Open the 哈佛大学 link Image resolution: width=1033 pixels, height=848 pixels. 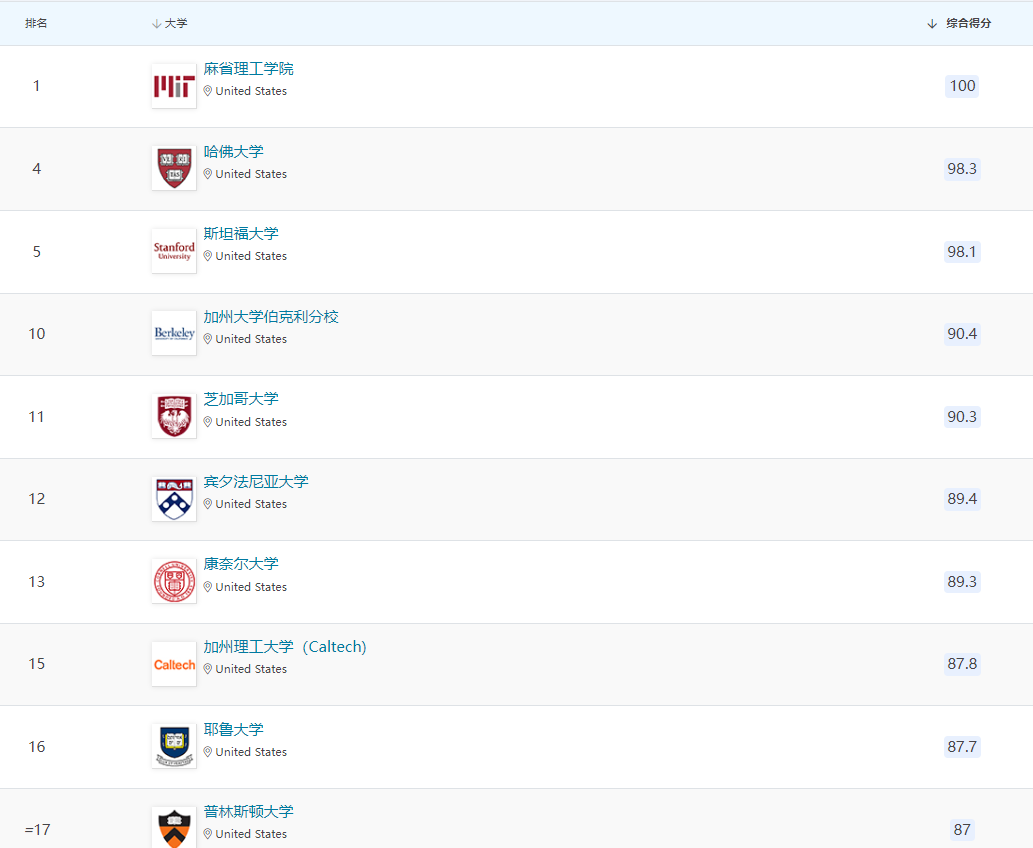click(233, 152)
